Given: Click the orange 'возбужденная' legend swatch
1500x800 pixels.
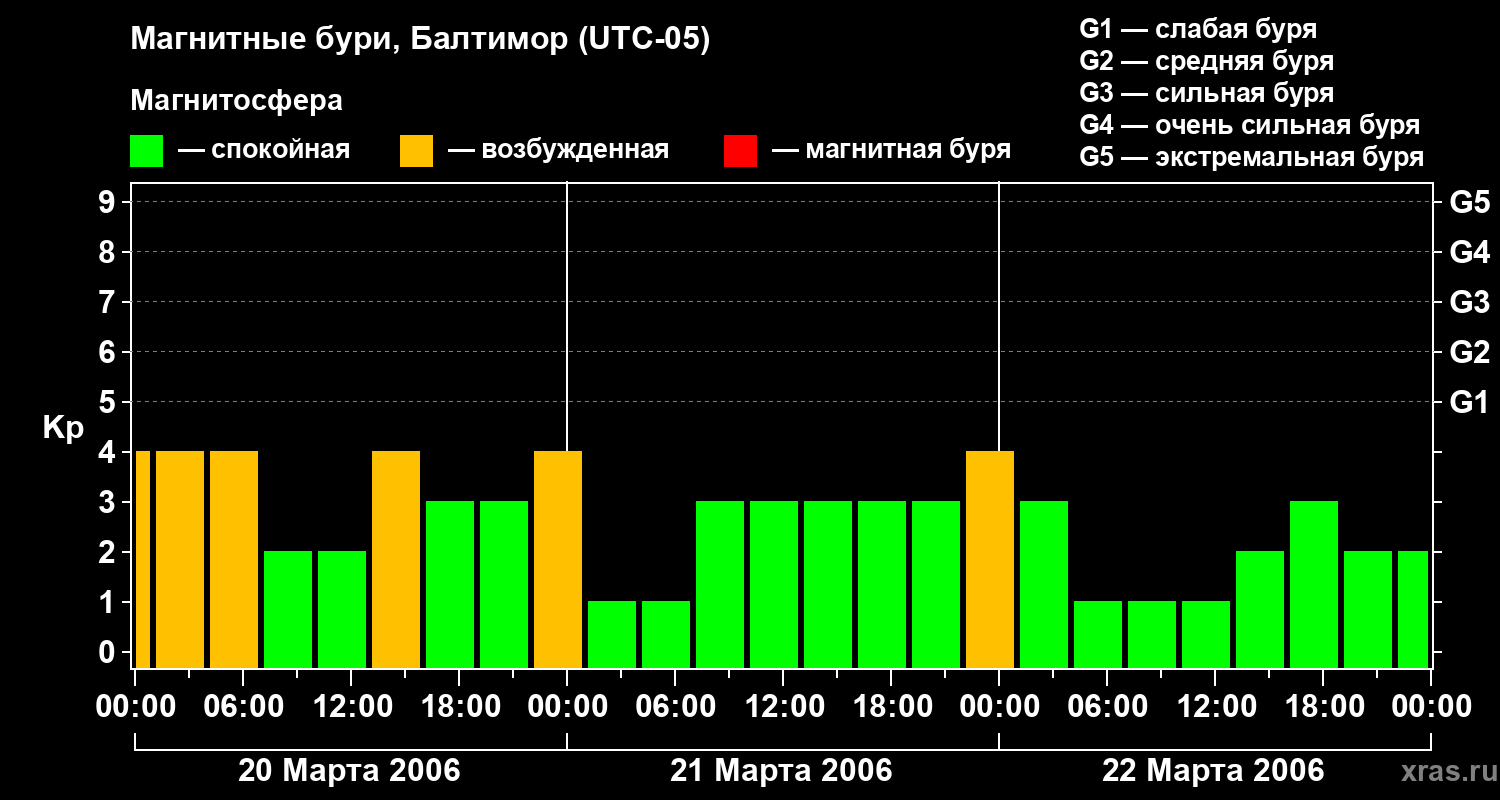Looking at the screenshot, I should pos(416,151).
